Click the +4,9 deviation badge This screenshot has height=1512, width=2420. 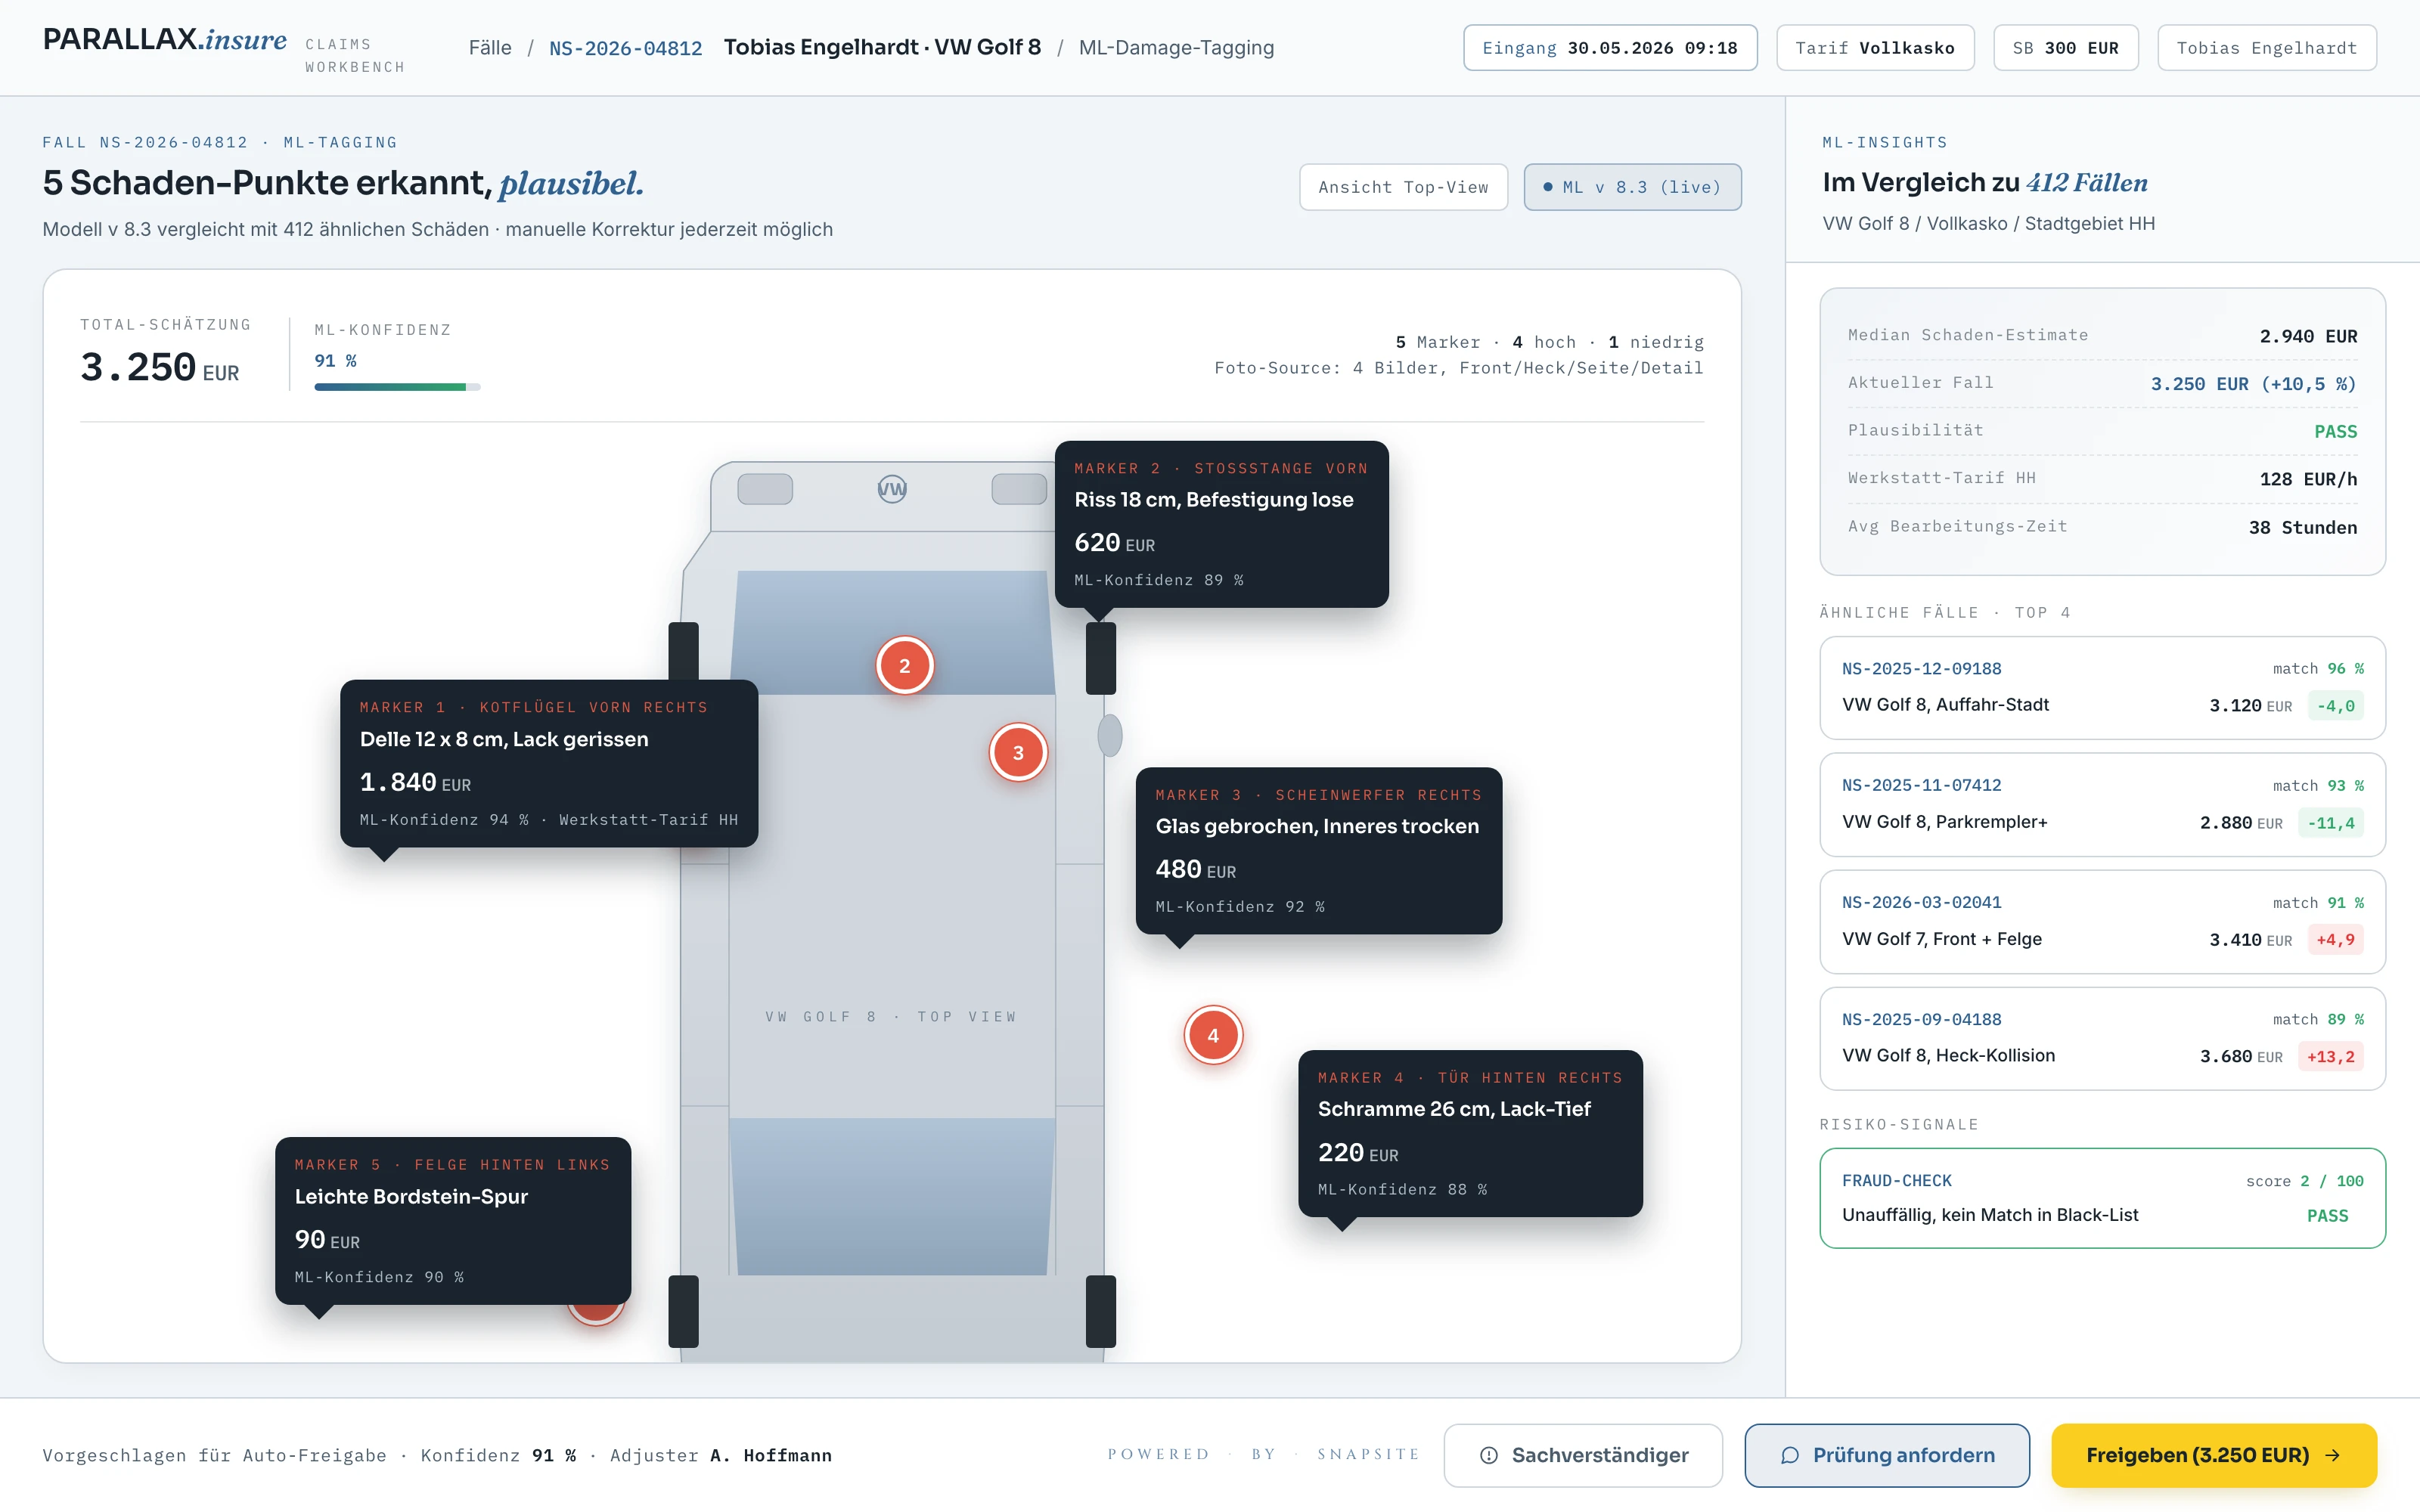tap(2335, 940)
